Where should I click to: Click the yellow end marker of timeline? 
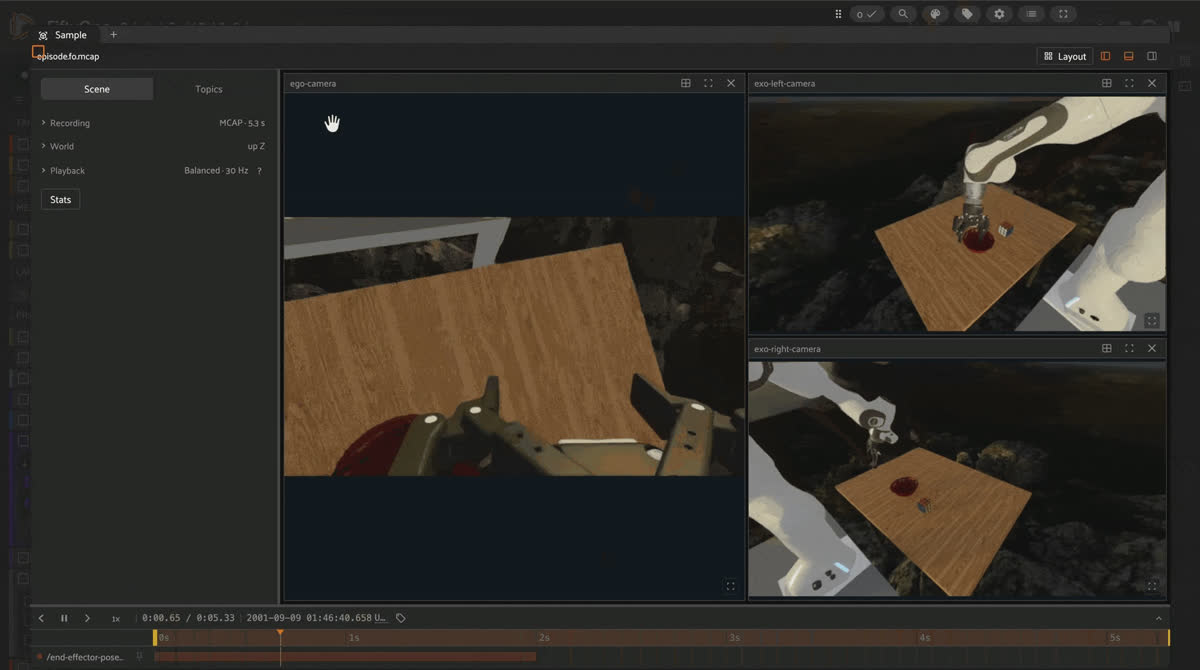[x=1168, y=637]
